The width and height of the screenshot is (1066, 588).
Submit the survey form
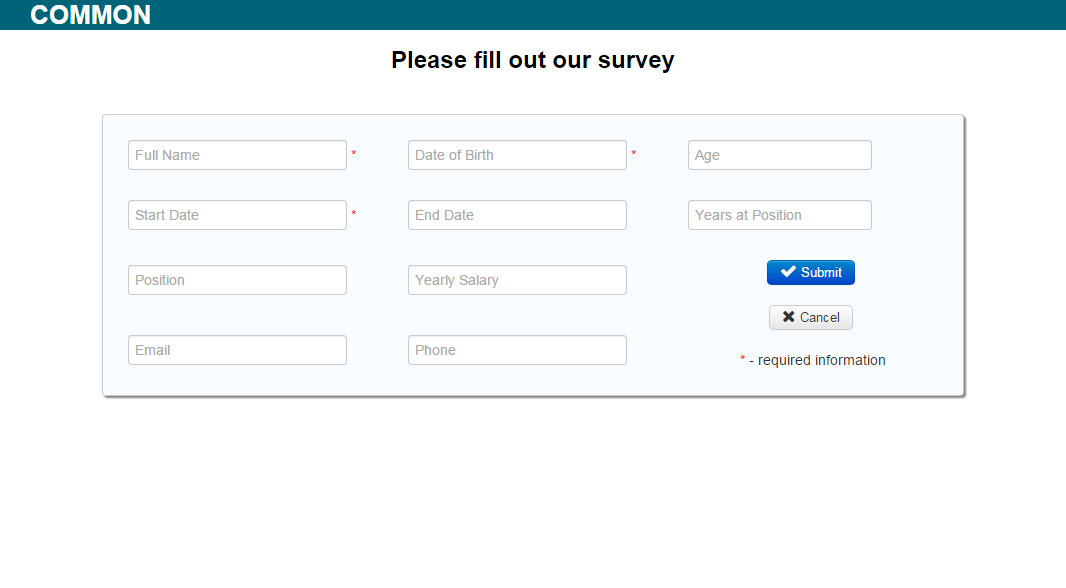(810, 273)
